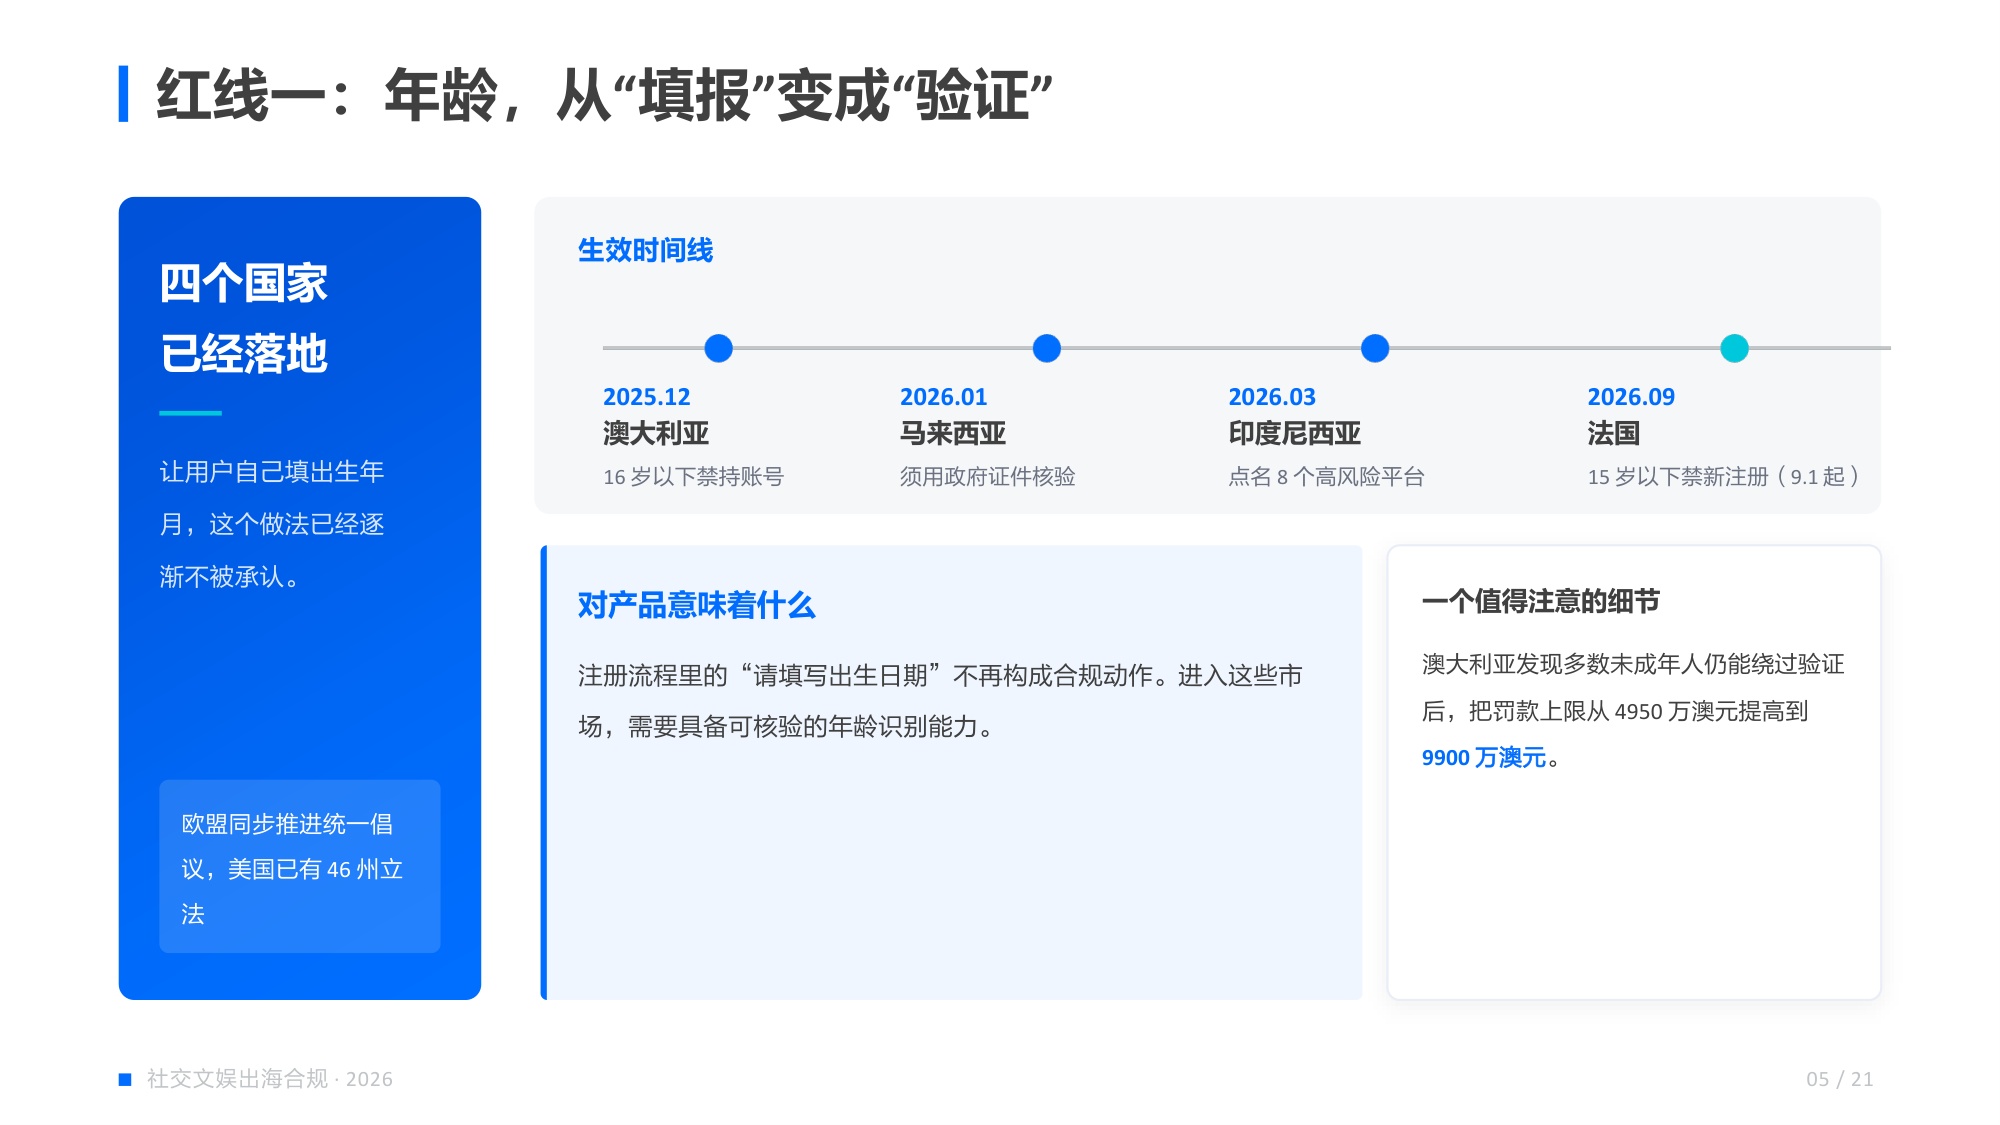Click the callout box about 欧盟同步推进统一倡议
This screenshot has height=1125, width=2000.
pyautogui.click(x=299, y=866)
